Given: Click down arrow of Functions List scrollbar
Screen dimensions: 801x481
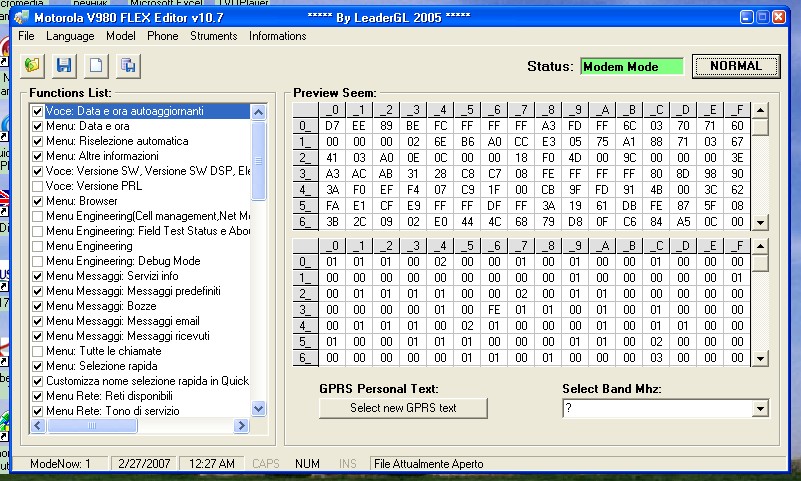Looking at the screenshot, I should coord(258,408).
